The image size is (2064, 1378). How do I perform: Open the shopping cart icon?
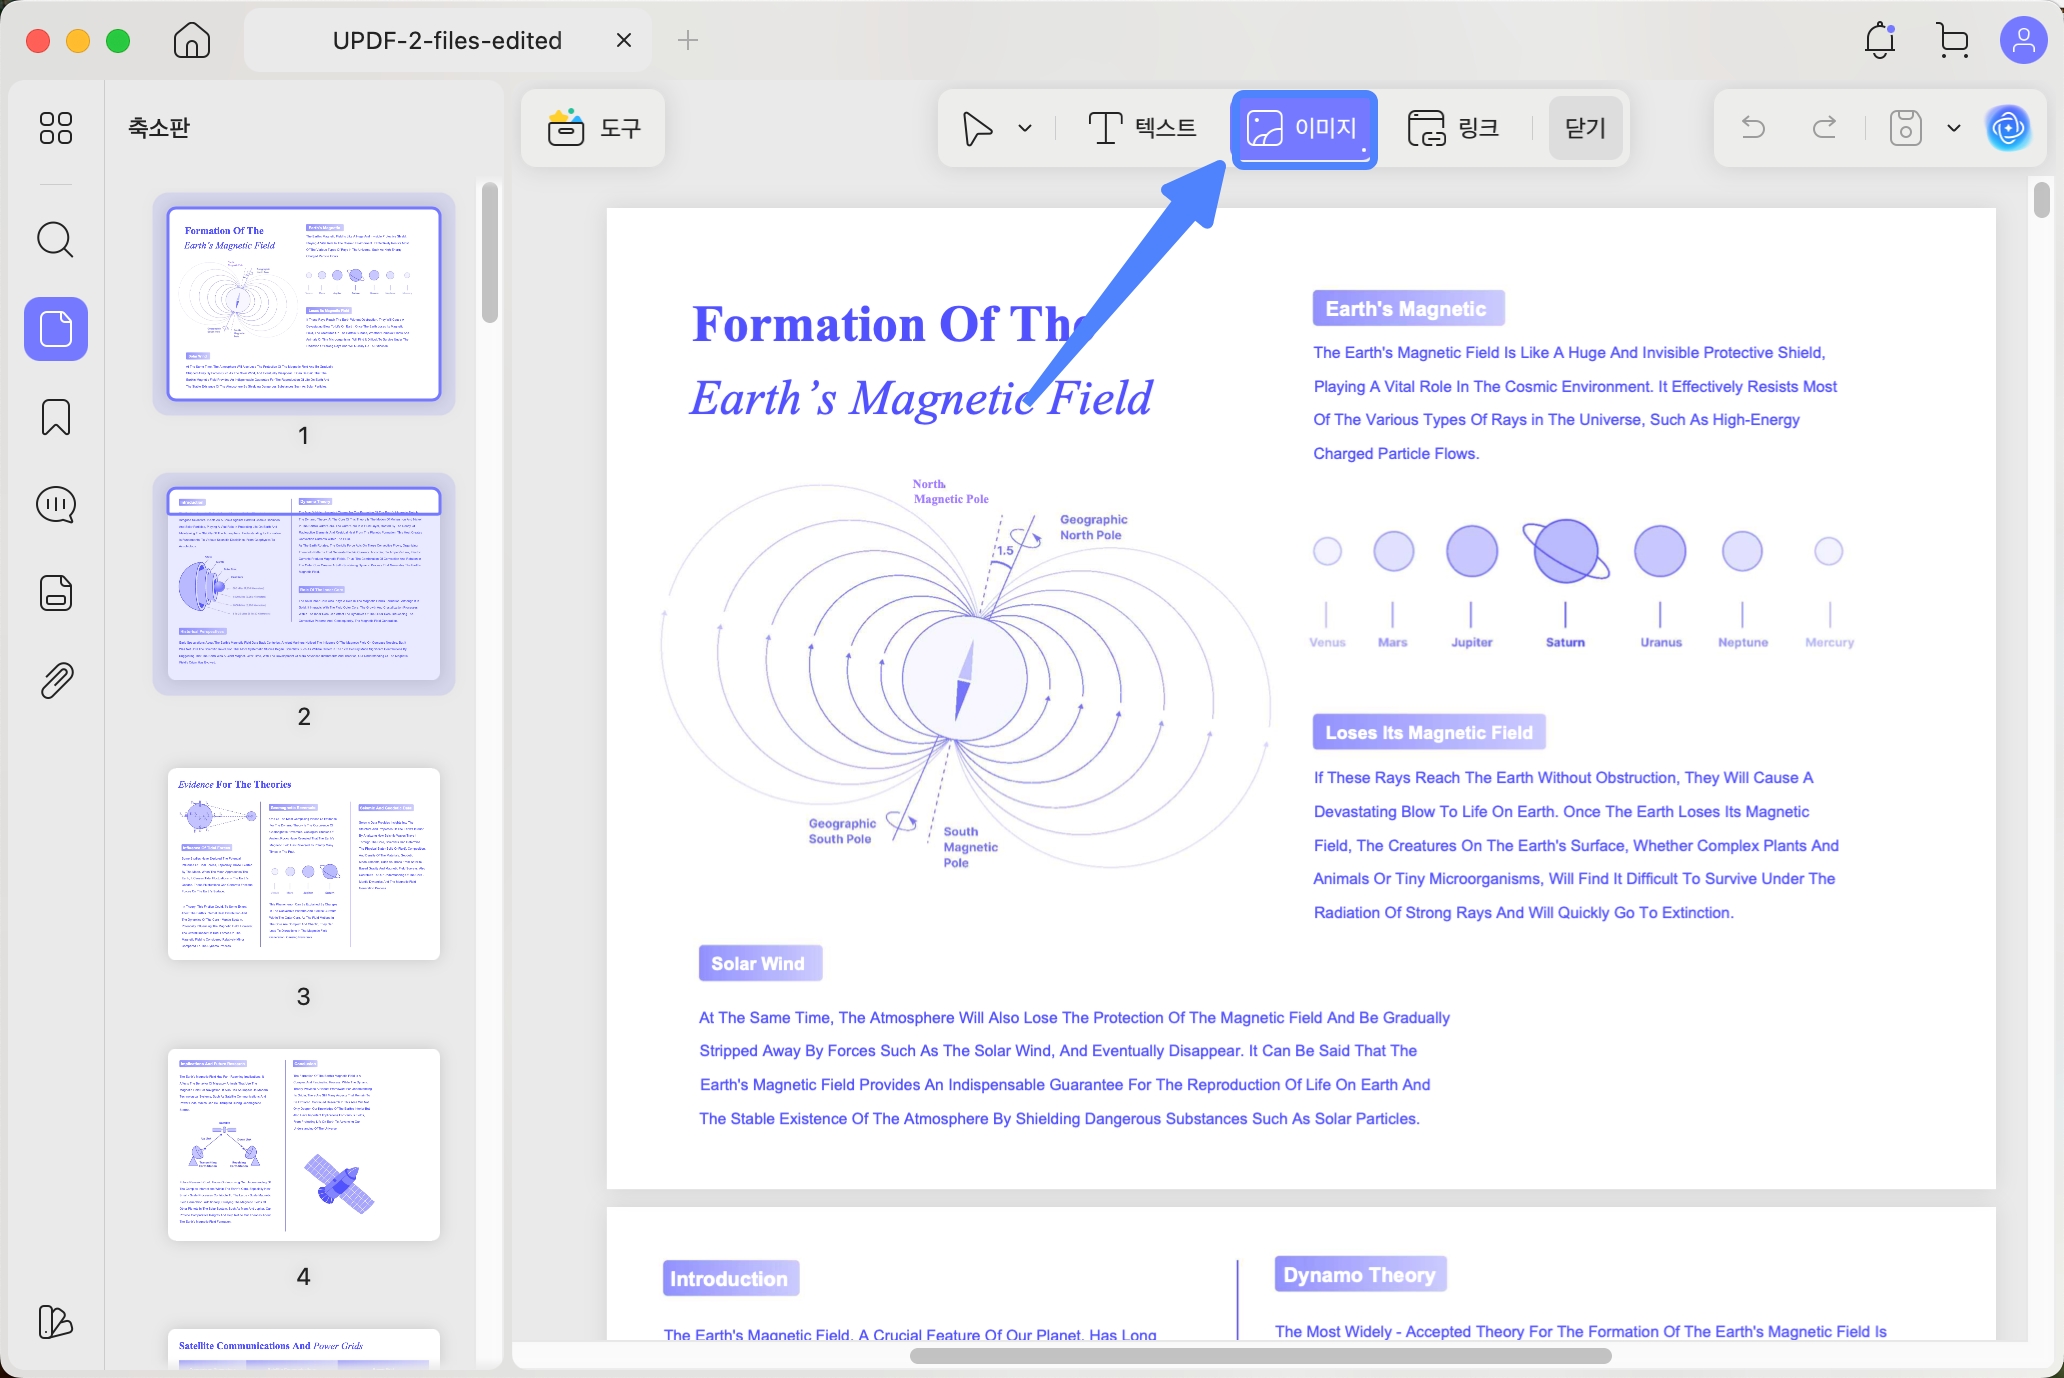[1952, 41]
